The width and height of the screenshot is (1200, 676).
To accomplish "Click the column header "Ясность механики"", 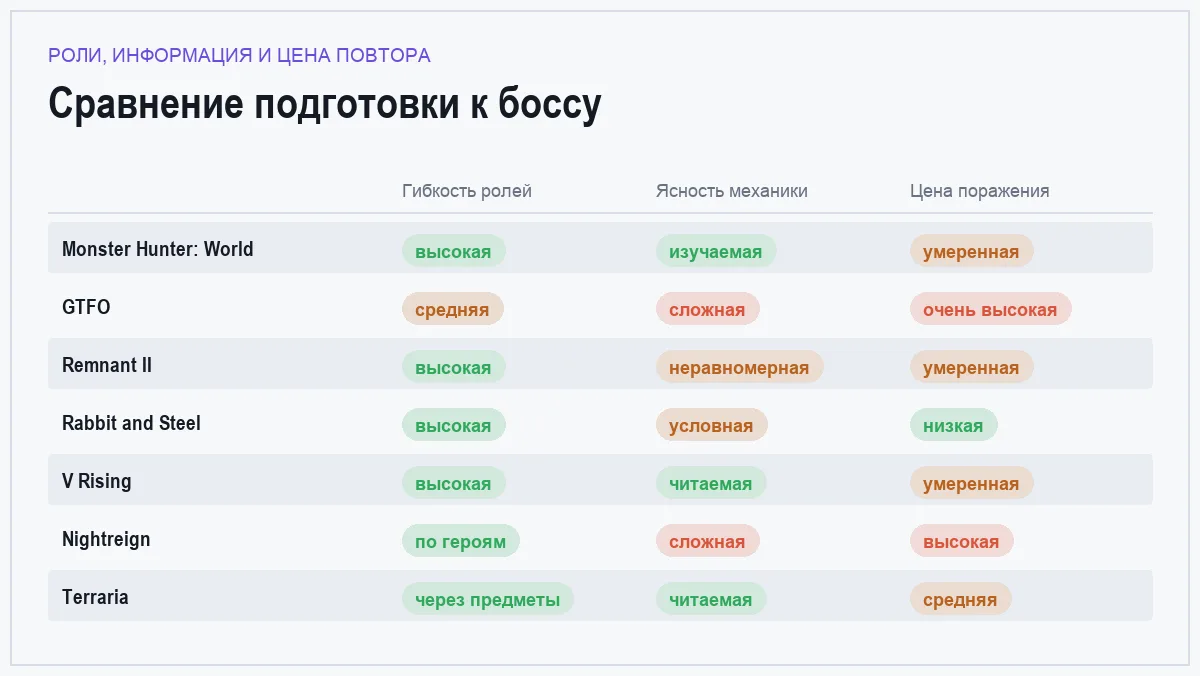I will pyautogui.click(x=732, y=191).
